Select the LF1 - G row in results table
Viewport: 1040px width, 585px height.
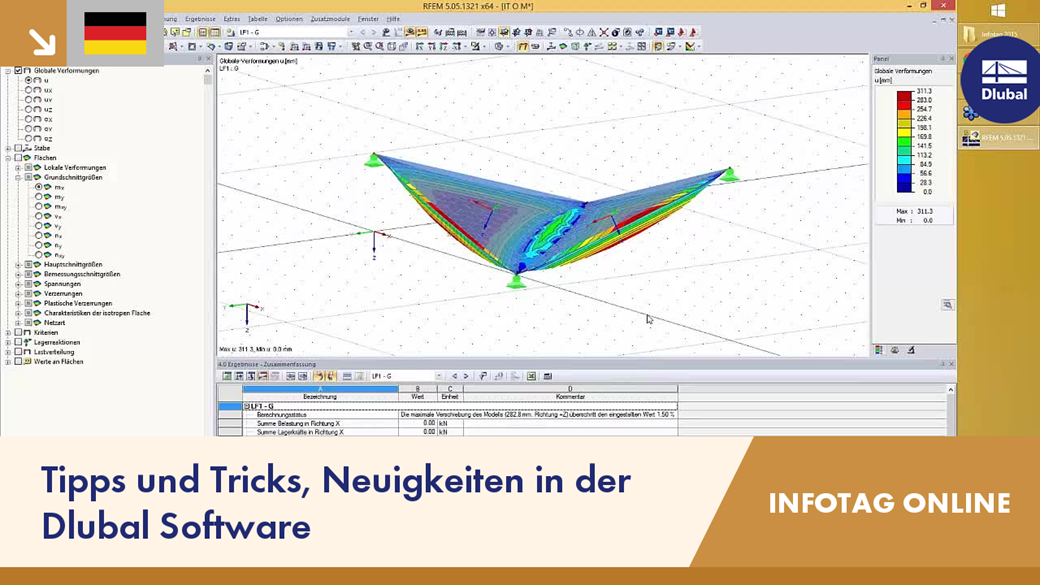tap(460, 406)
